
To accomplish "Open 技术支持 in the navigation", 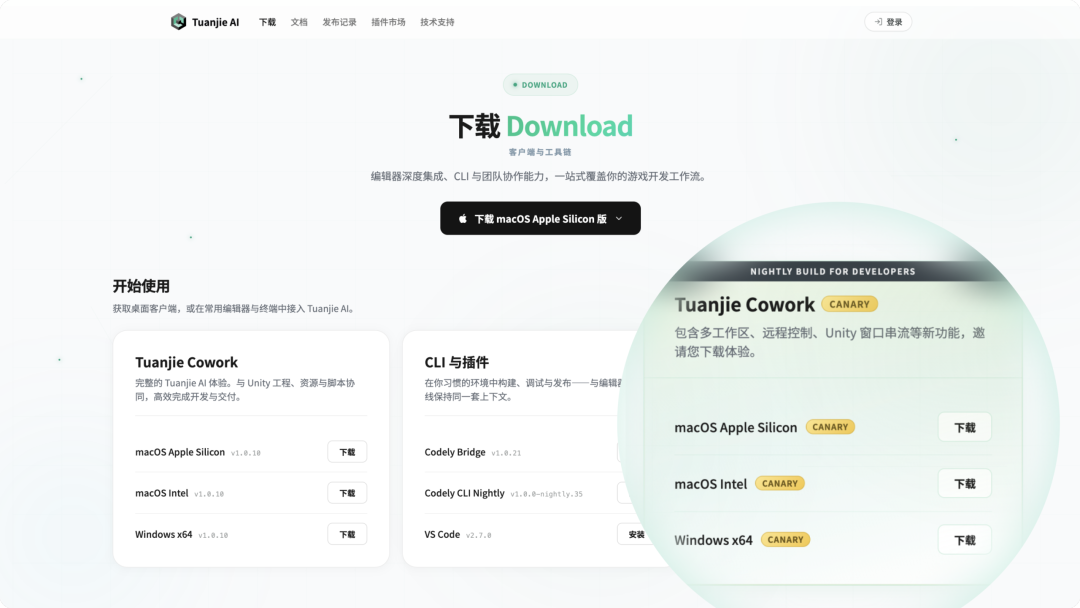I will tap(437, 22).
